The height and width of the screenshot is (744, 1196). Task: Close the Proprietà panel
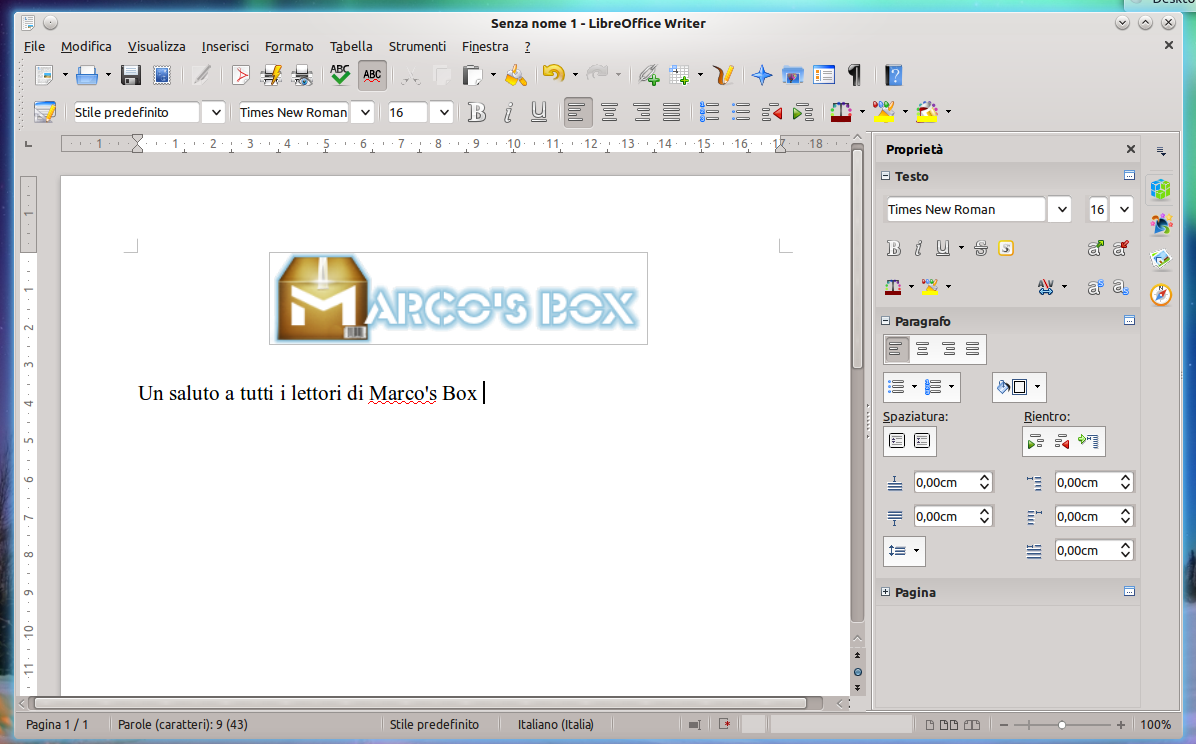click(1130, 148)
